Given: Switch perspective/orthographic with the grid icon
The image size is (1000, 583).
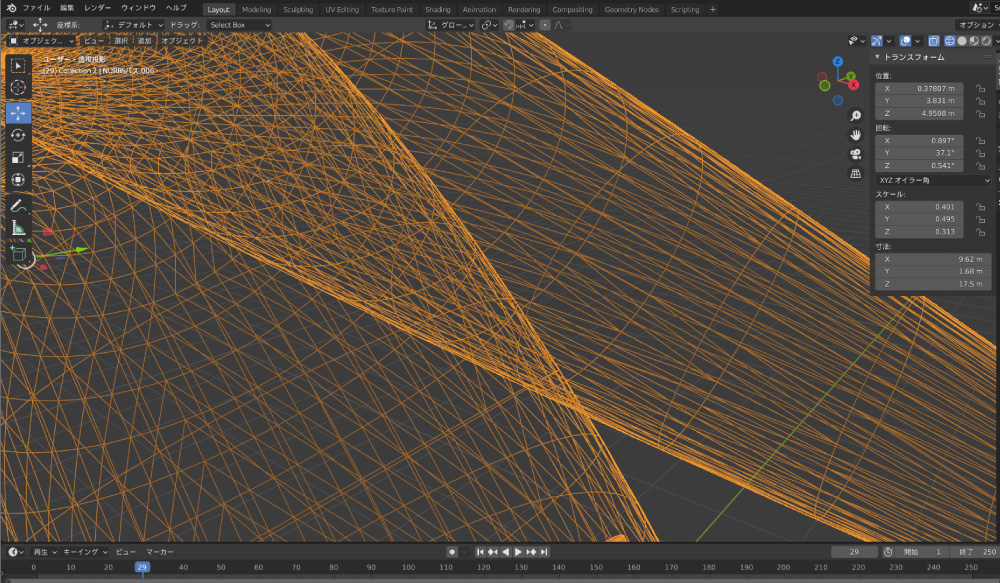Looking at the screenshot, I should coord(855,173).
